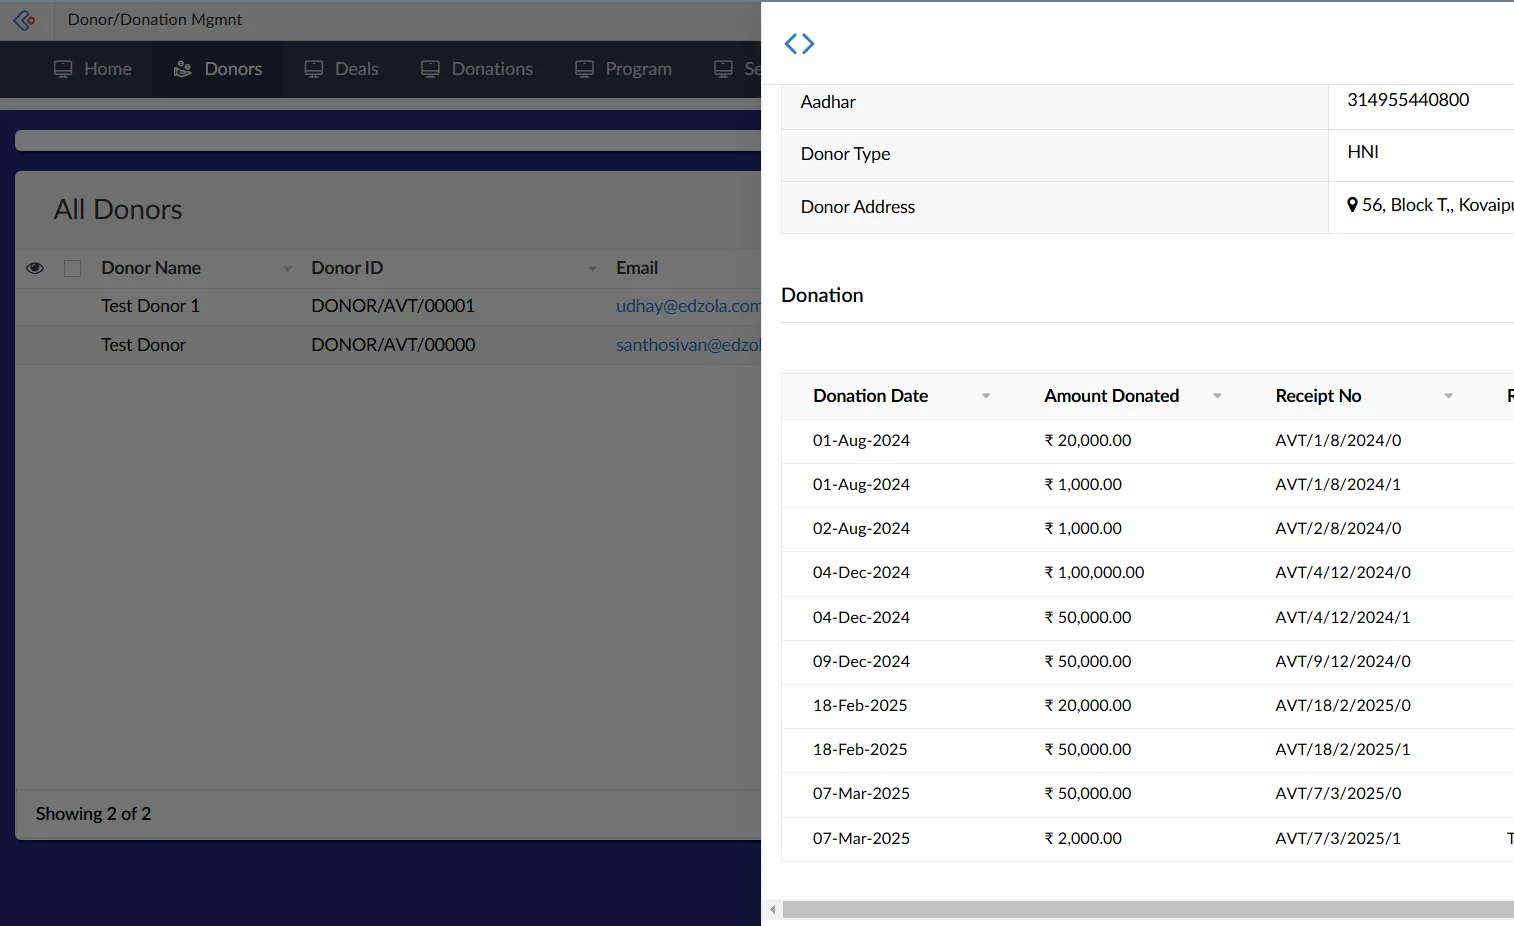
Task: Click the map pin icon next to Donor Address
Action: pyautogui.click(x=1352, y=205)
